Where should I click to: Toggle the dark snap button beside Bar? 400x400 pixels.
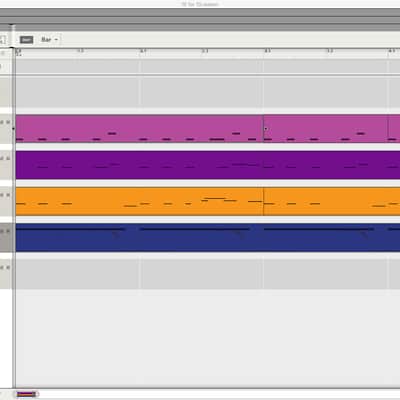click(26, 40)
